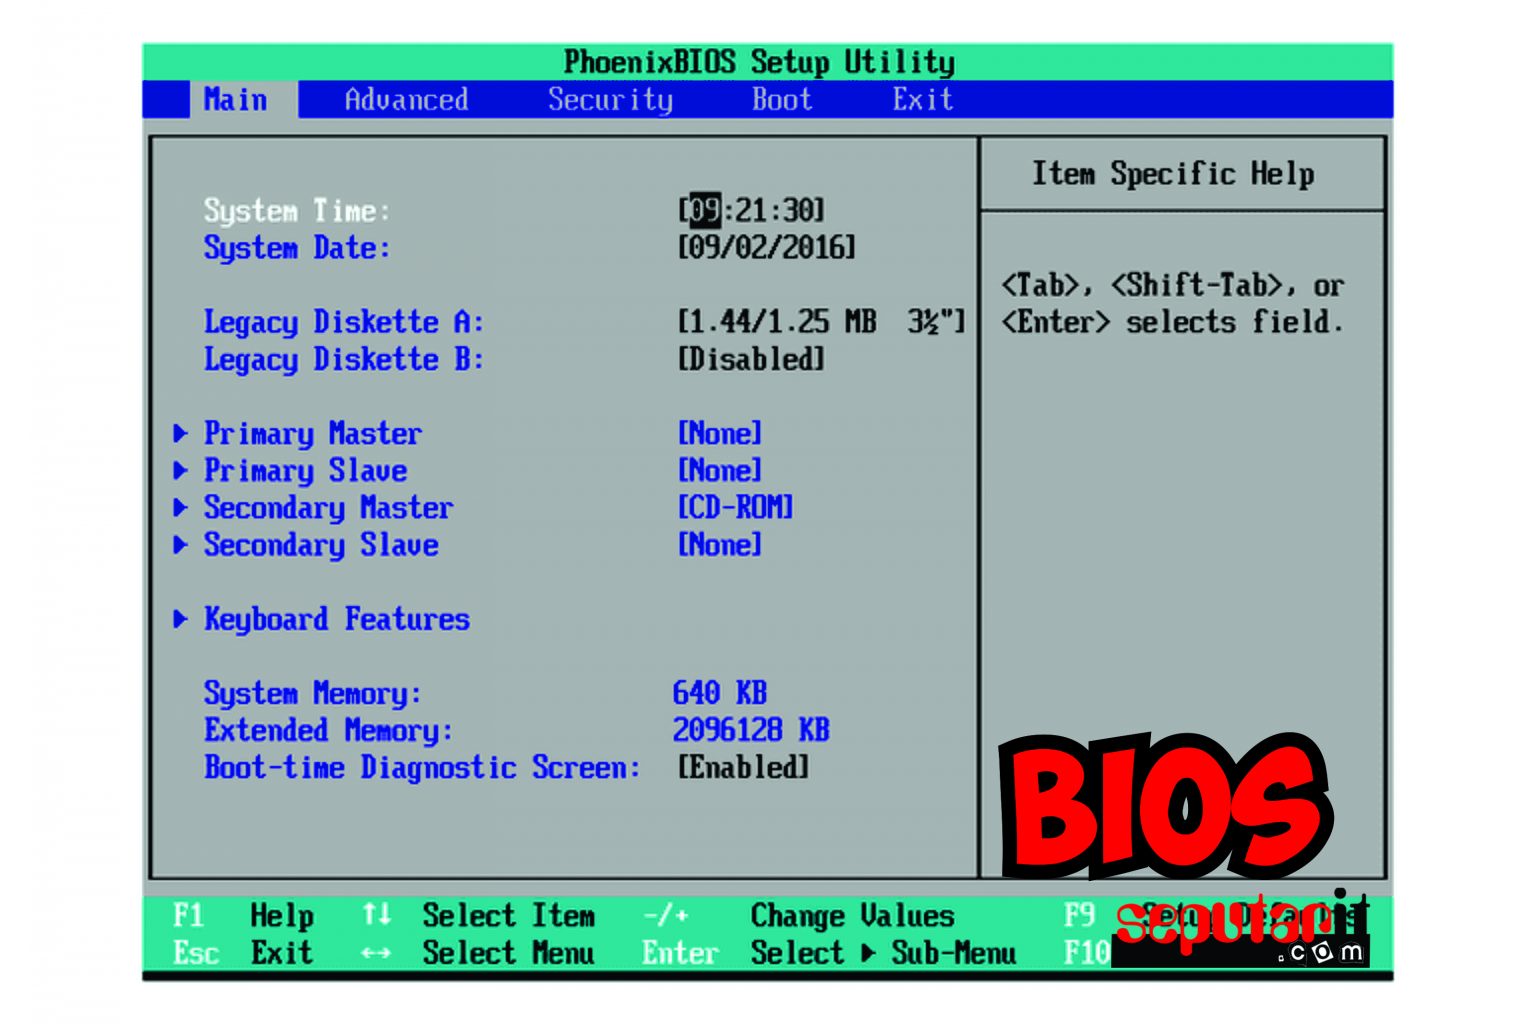This screenshot has height=1024, width=1536.
Task: Expand the Primary Slave arrow
Action: (181, 470)
